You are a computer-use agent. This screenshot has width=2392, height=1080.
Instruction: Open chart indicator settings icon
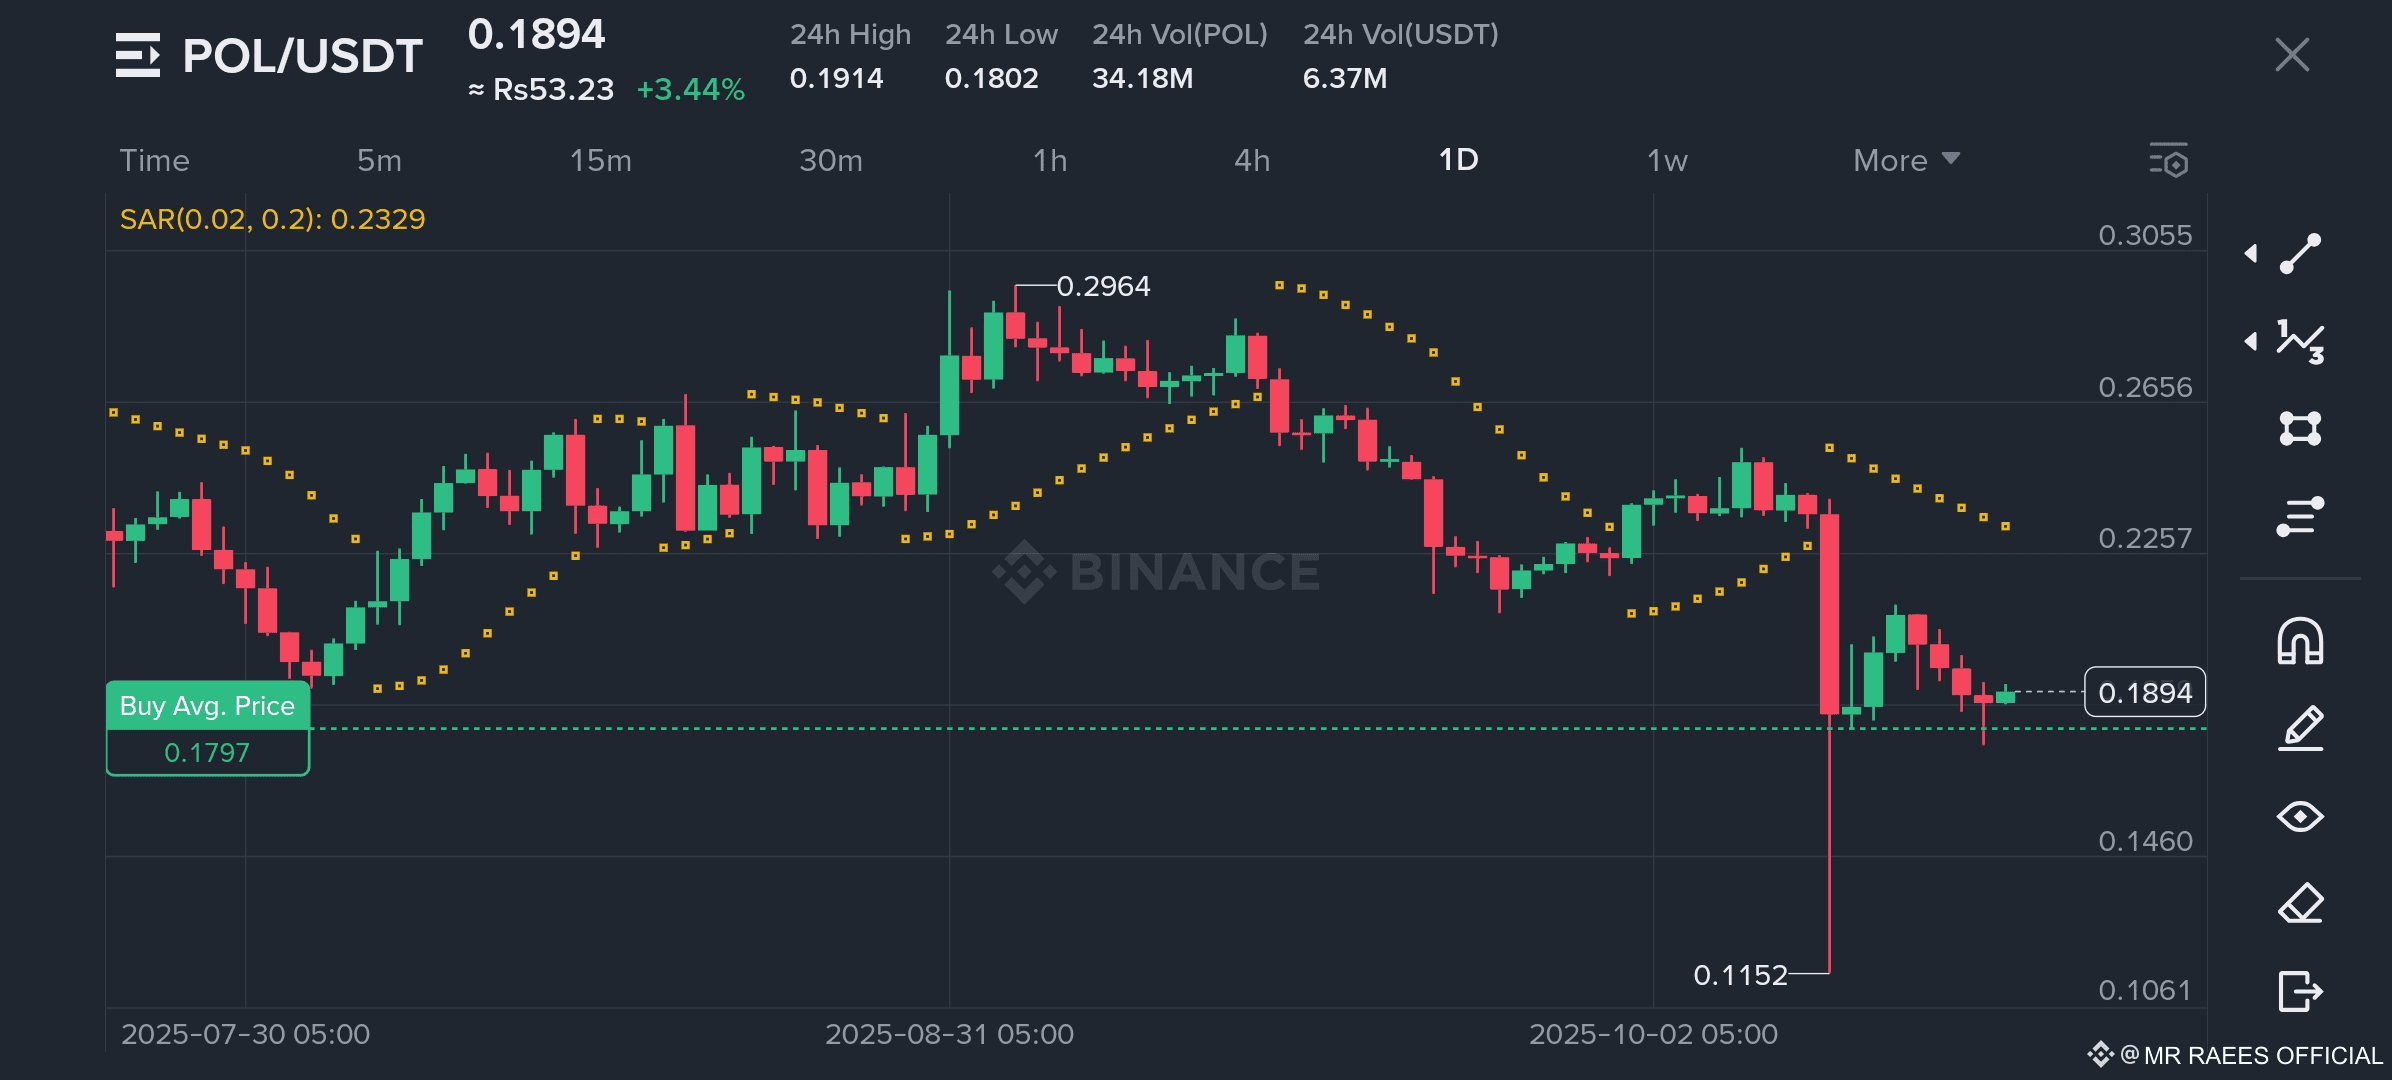pyautogui.click(x=2168, y=160)
